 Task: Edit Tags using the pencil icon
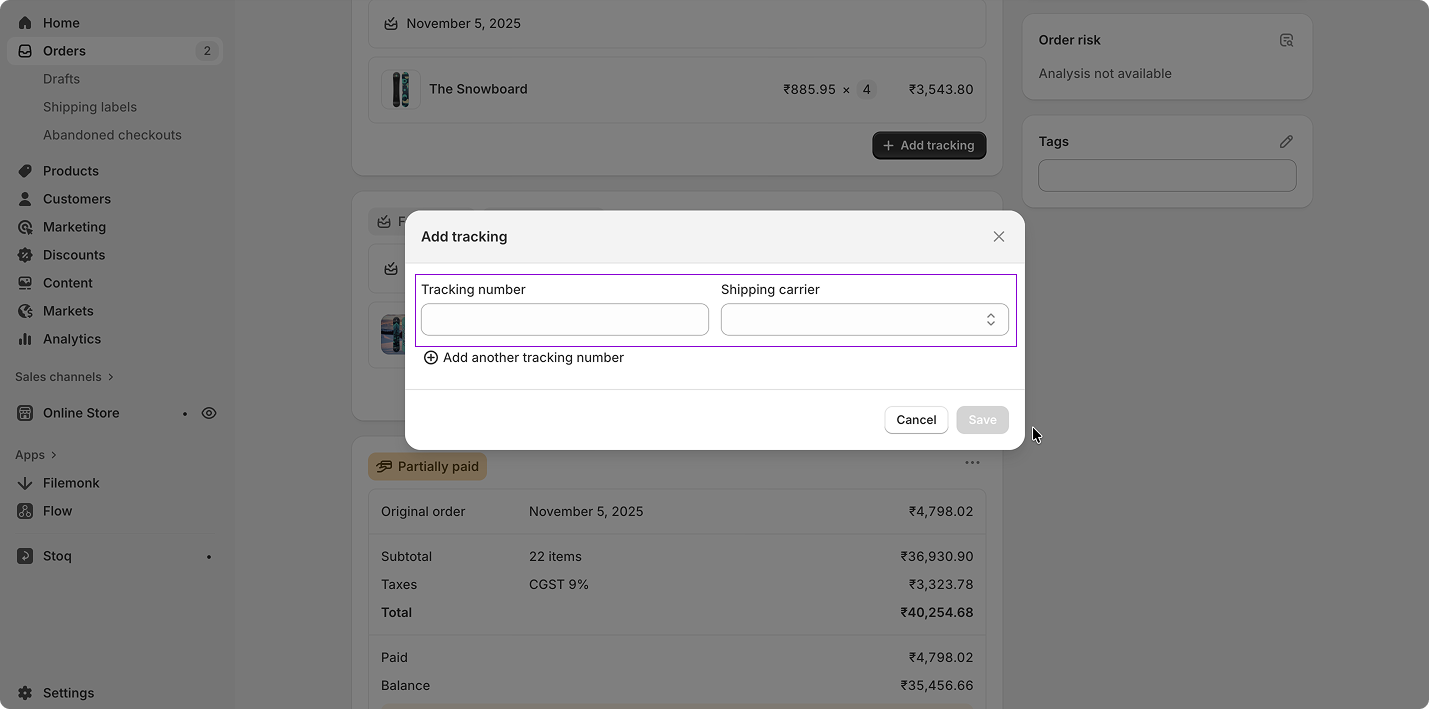(x=1286, y=141)
